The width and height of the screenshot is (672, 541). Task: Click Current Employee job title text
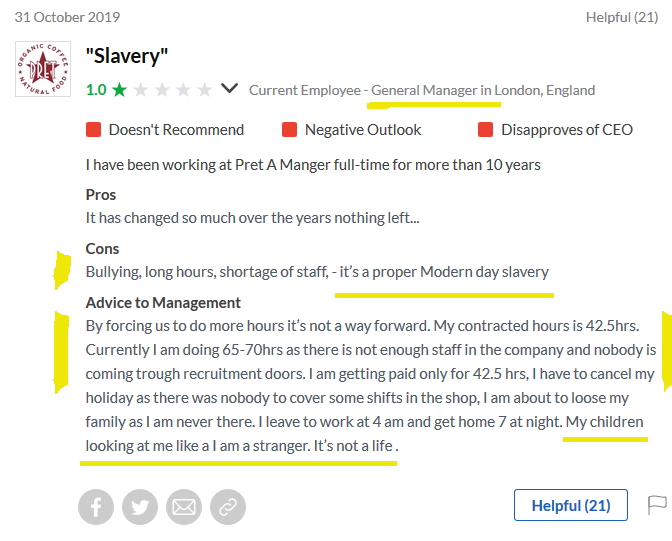click(421, 90)
